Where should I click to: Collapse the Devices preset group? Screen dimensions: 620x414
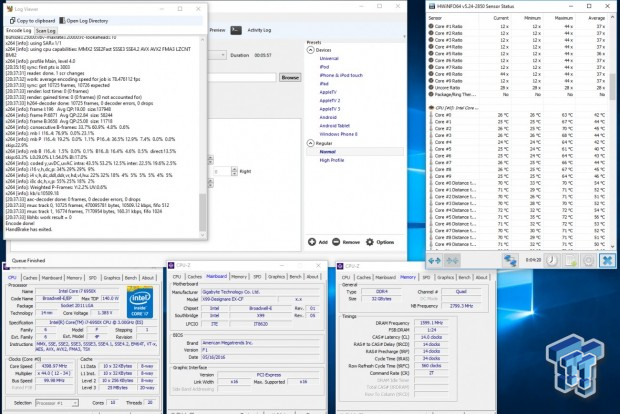(x=310, y=50)
